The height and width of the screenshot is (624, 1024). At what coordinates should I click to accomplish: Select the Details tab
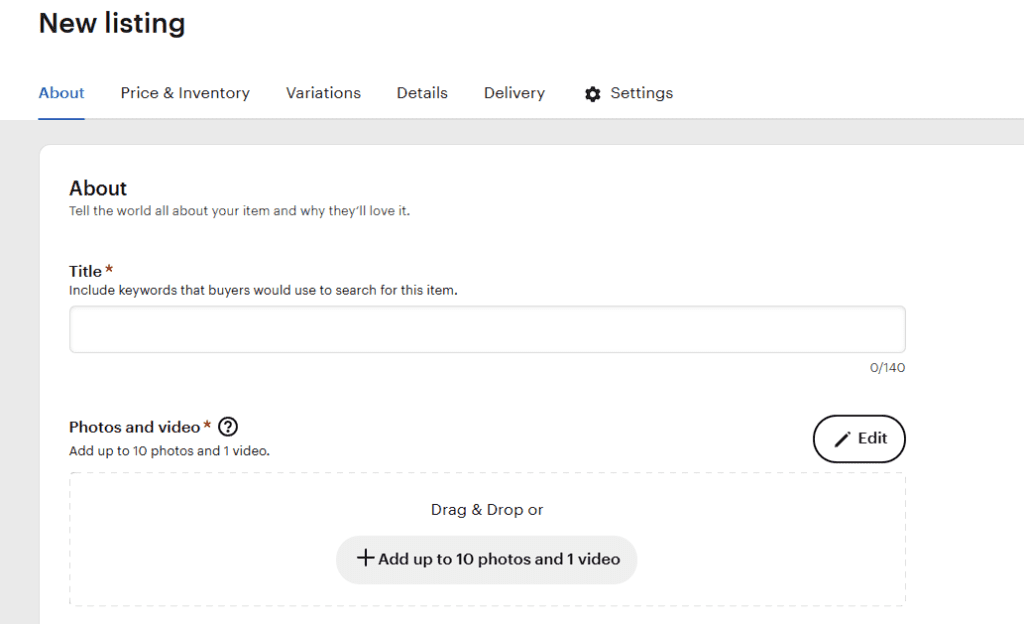point(422,93)
